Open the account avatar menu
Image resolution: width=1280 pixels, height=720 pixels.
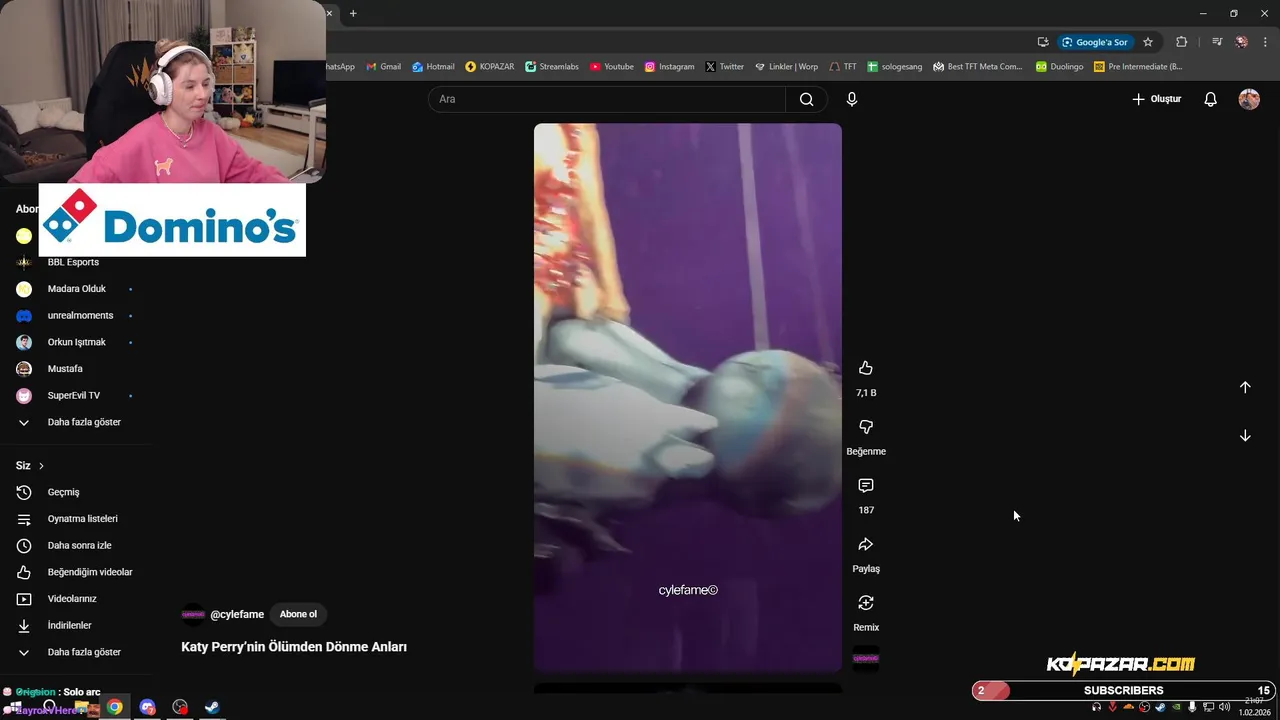tap(1249, 99)
